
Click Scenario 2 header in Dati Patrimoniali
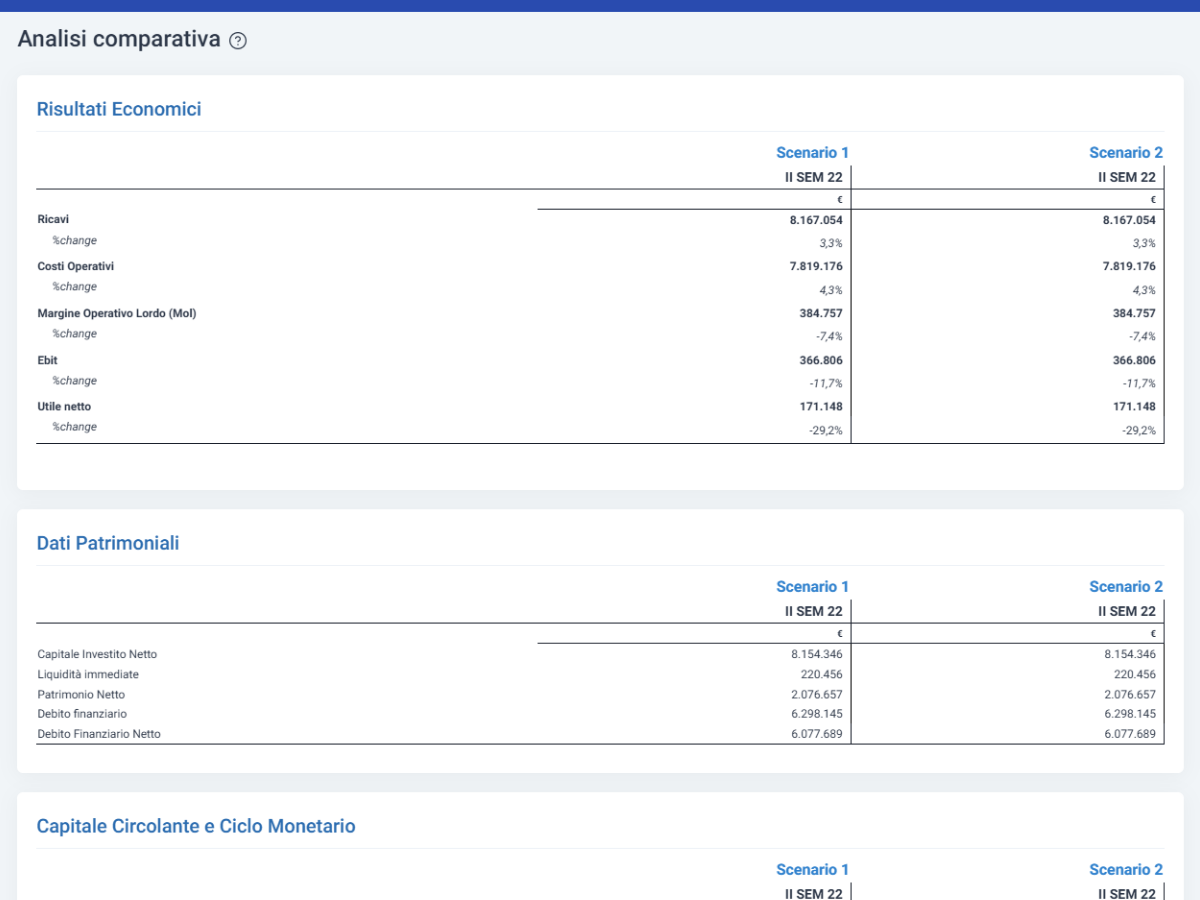pyautogui.click(x=1126, y=587)
